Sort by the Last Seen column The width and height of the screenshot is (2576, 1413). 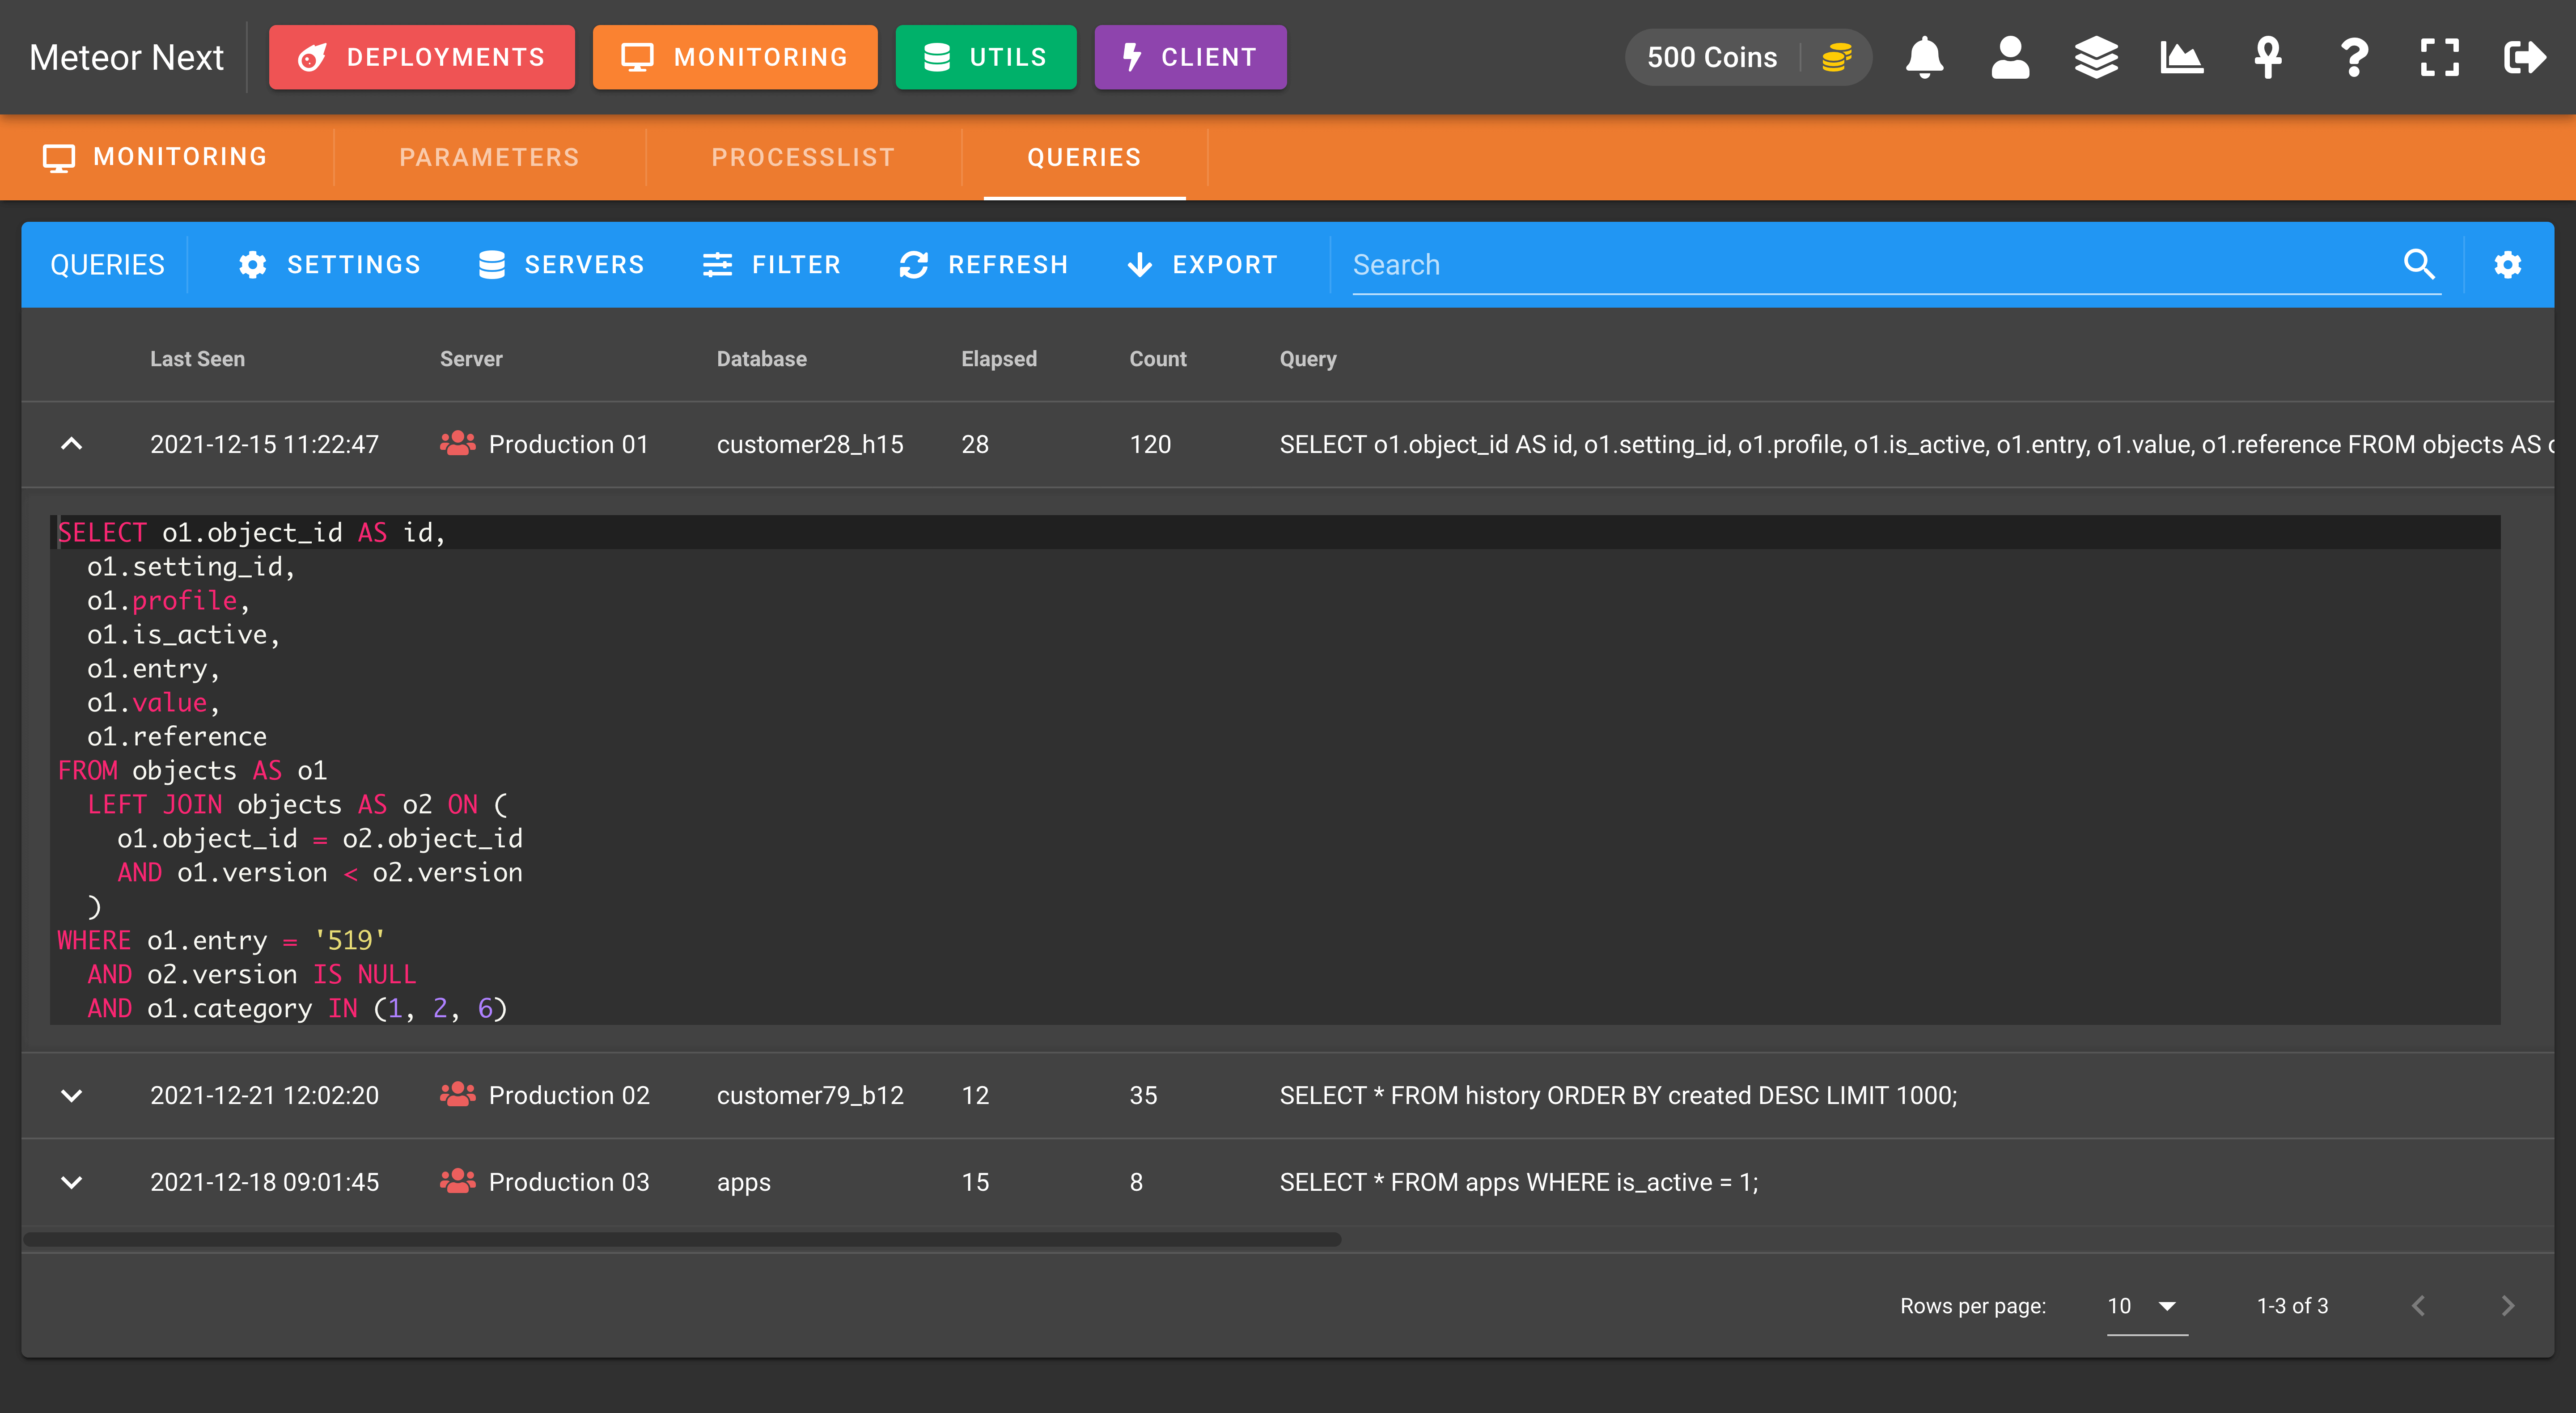click(x=197, y=358)
